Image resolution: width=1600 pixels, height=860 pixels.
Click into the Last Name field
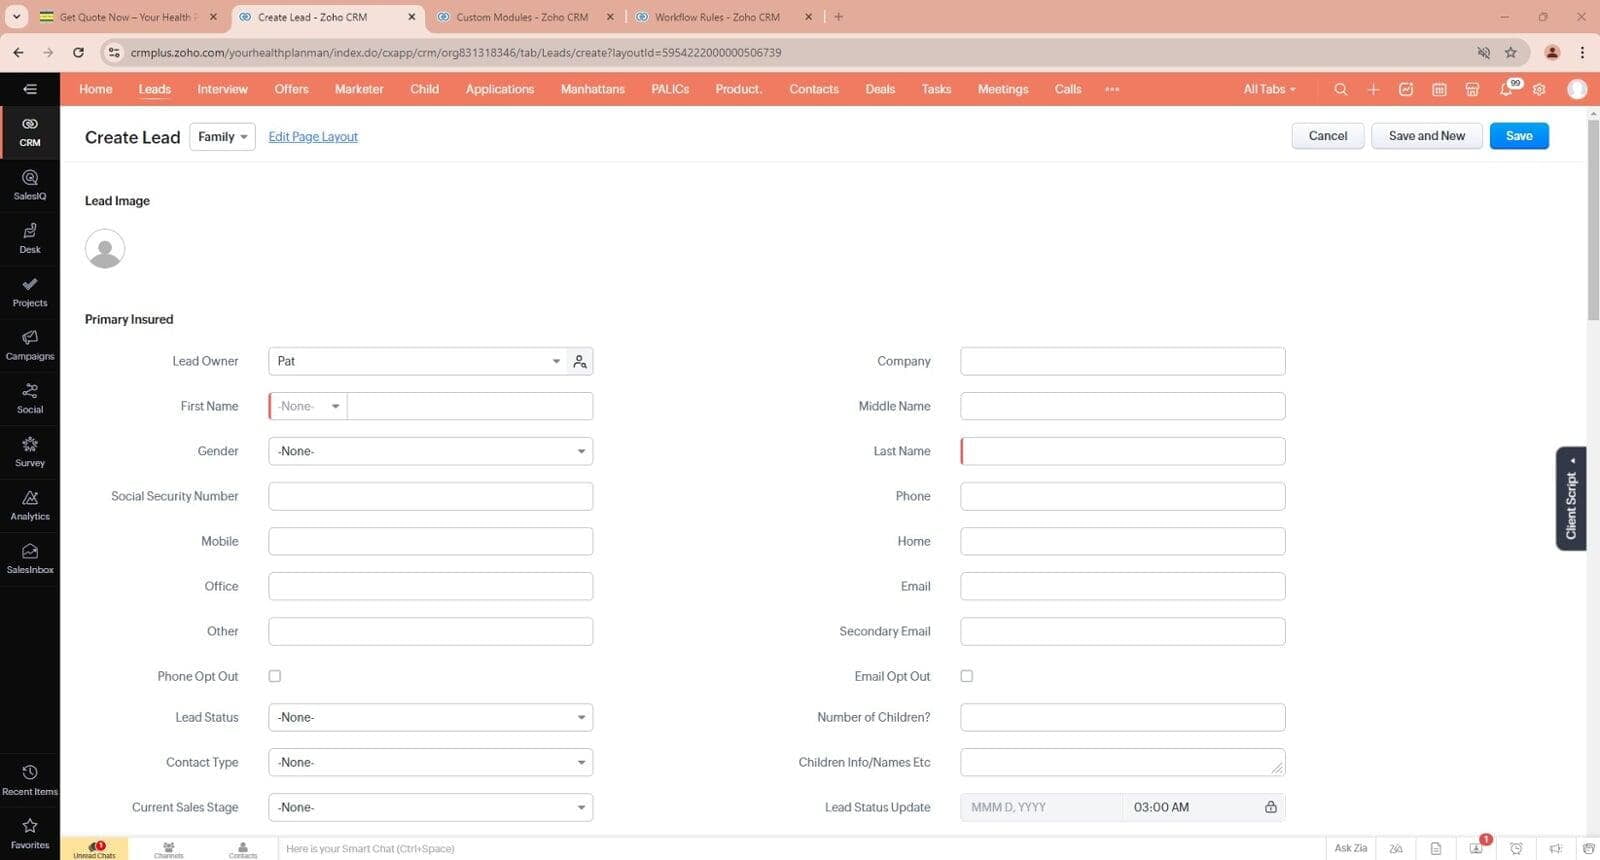(1122, 451)
